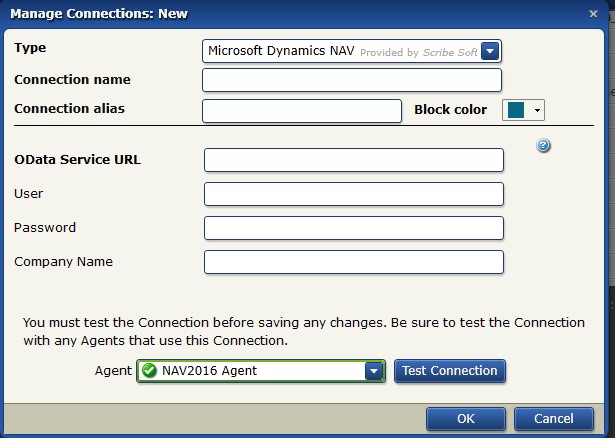Click the blue help question mark icon

point(544,146)
